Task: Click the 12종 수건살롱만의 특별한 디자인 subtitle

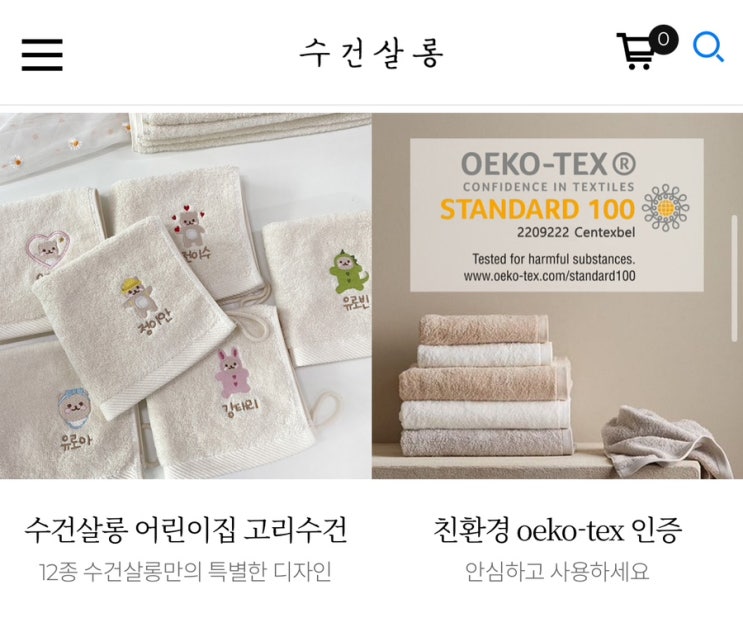Action: (x=185, y=572)
